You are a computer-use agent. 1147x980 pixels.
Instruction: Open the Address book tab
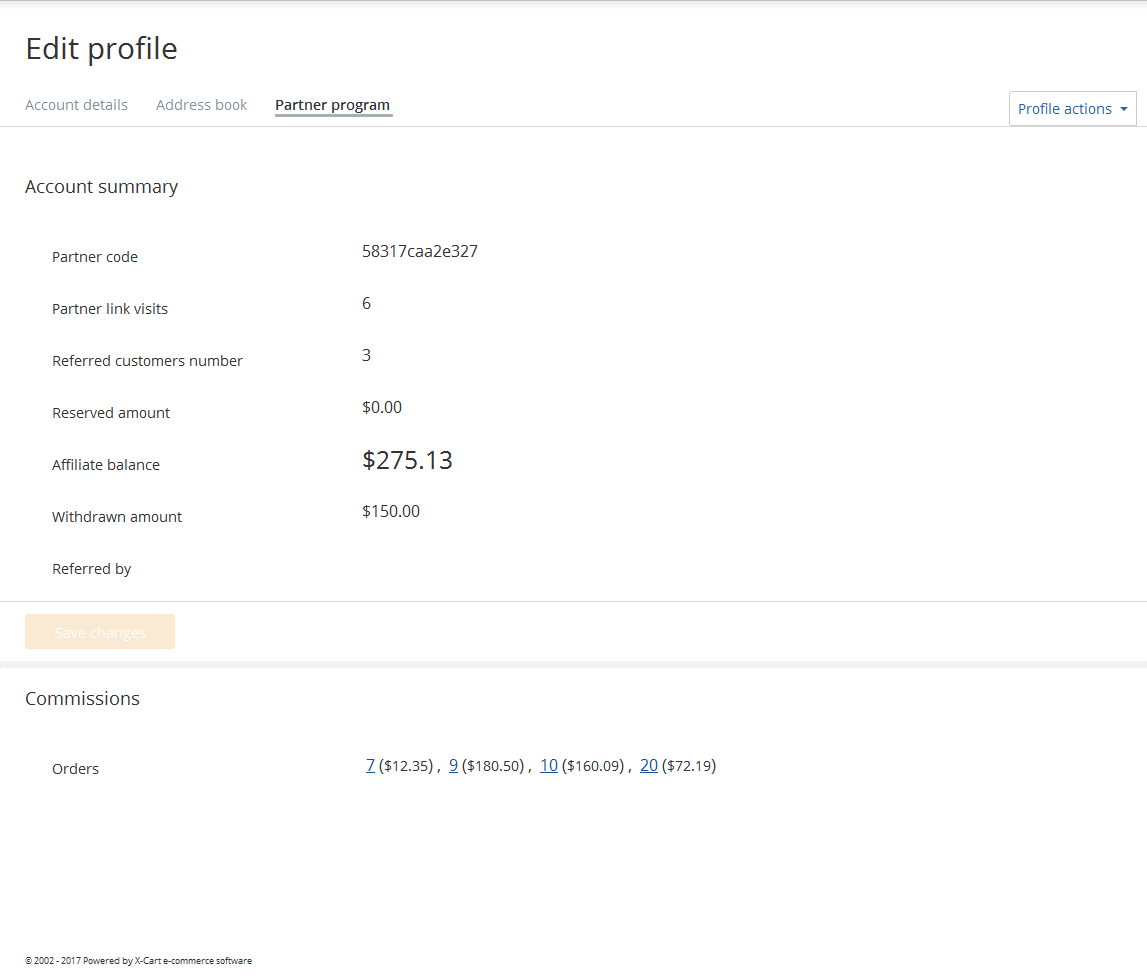pos(201,105)
